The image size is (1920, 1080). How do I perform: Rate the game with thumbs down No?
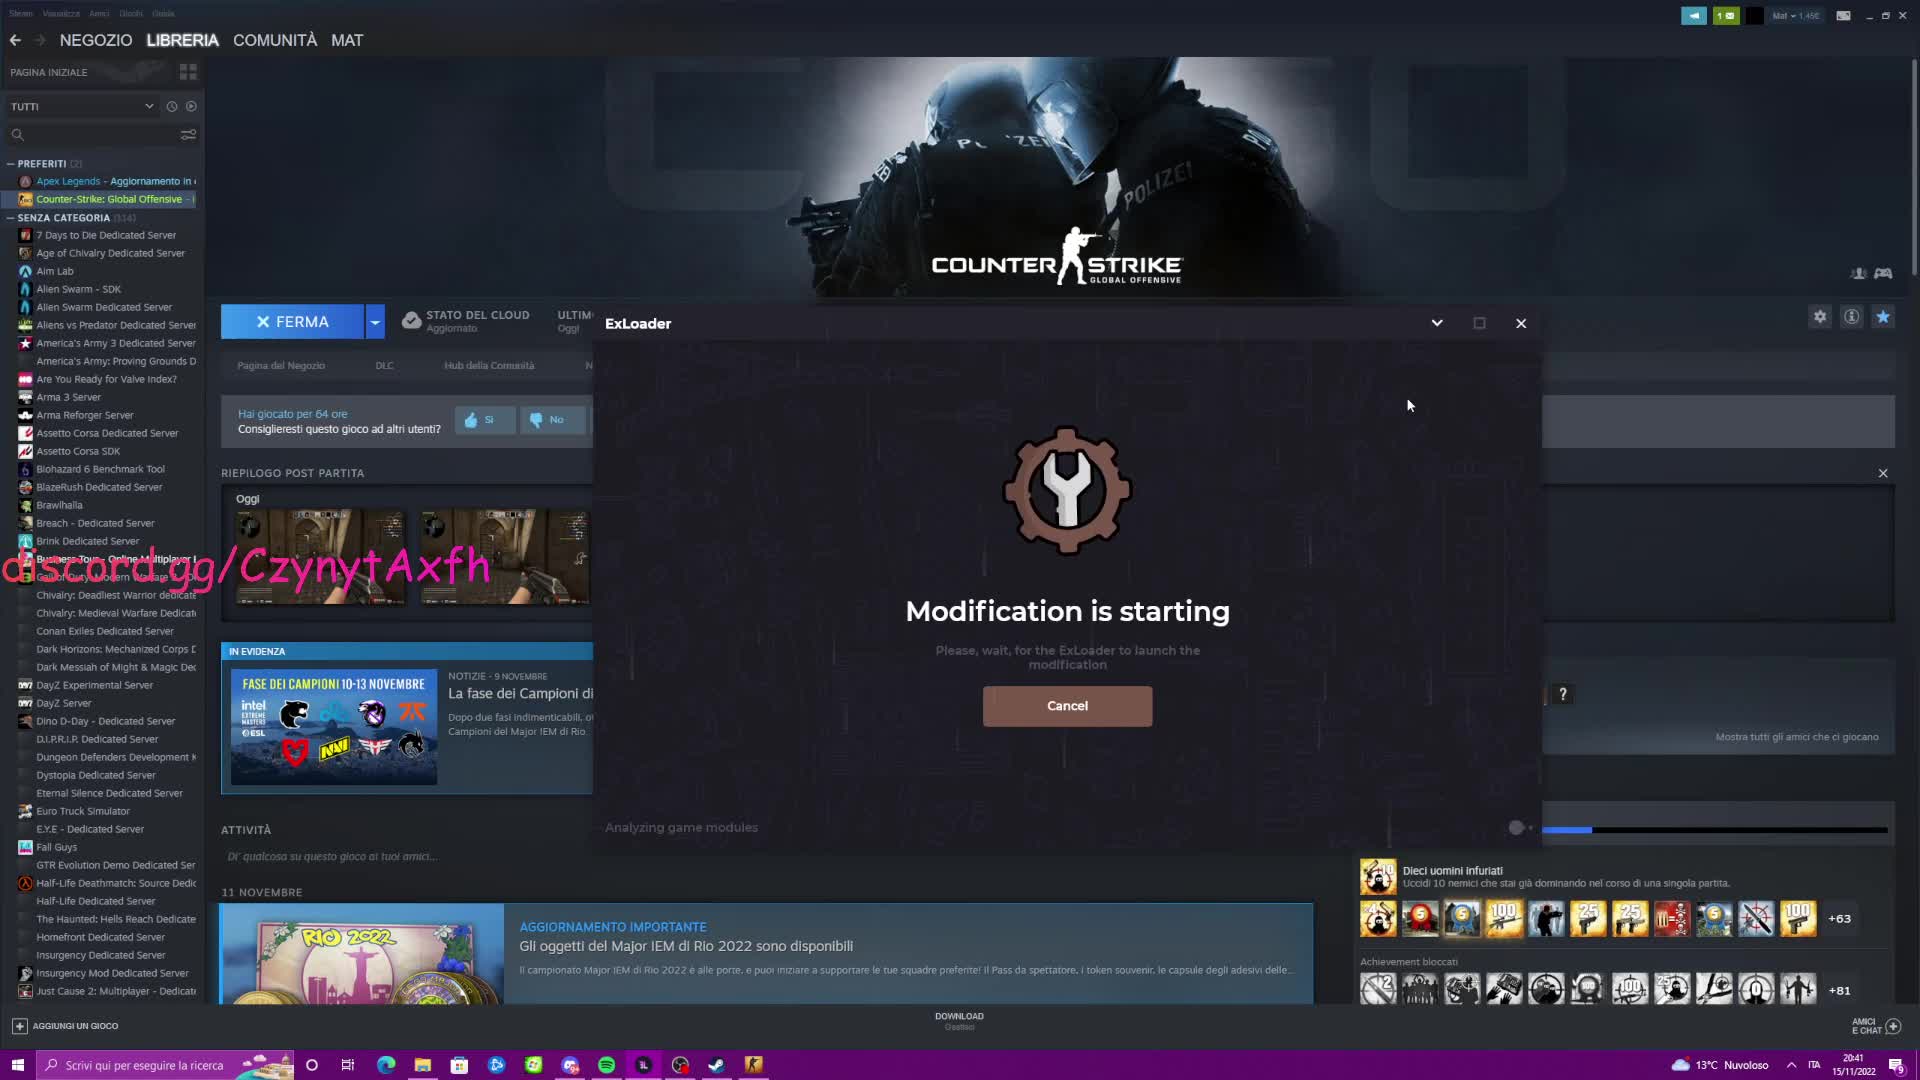[551, 420]
